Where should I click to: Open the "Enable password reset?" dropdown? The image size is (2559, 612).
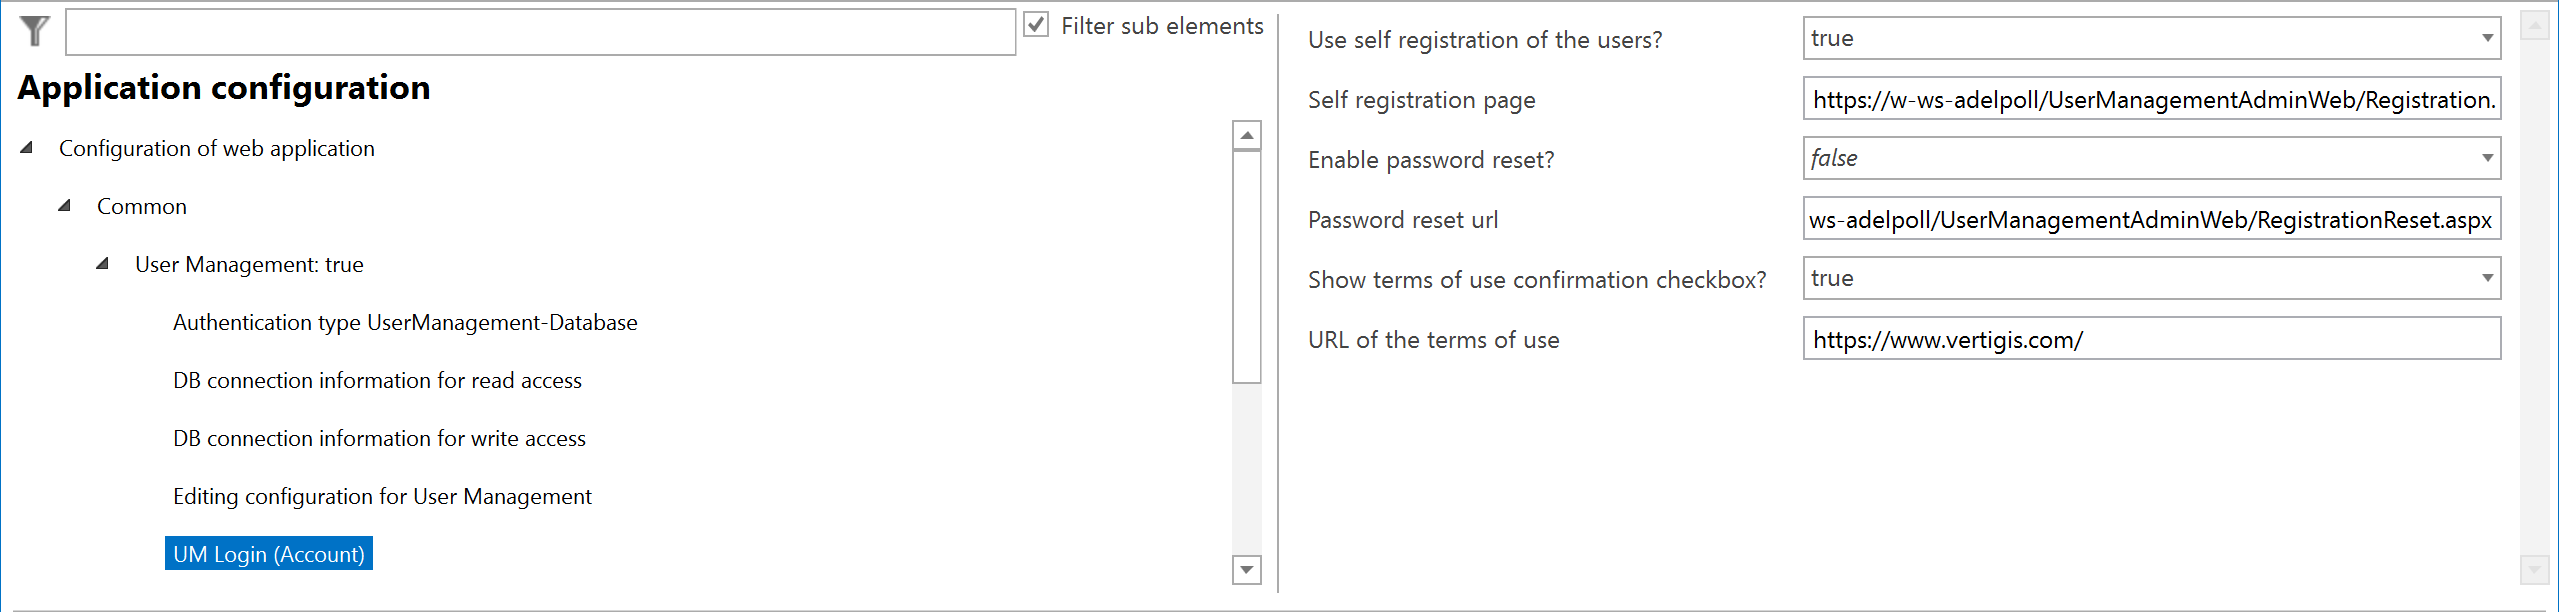2485,158
